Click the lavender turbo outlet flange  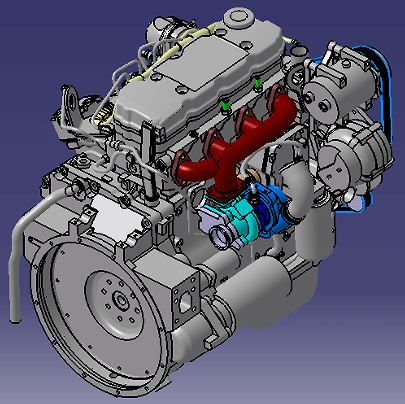point(219,236)
